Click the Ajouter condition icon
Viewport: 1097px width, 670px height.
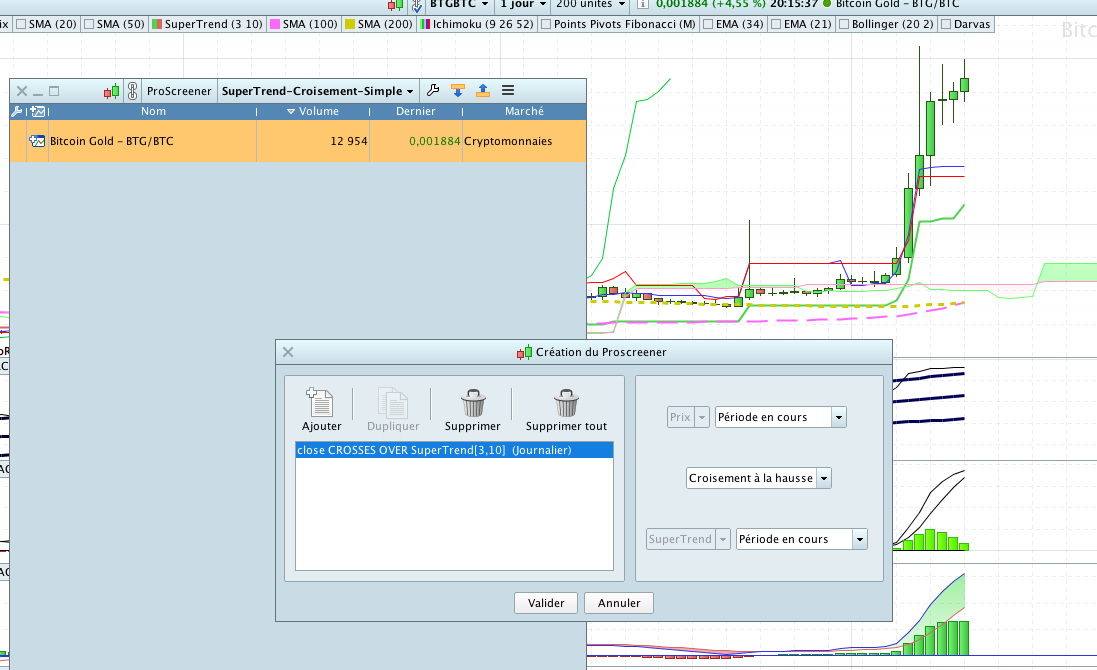[x=321, y=404]
